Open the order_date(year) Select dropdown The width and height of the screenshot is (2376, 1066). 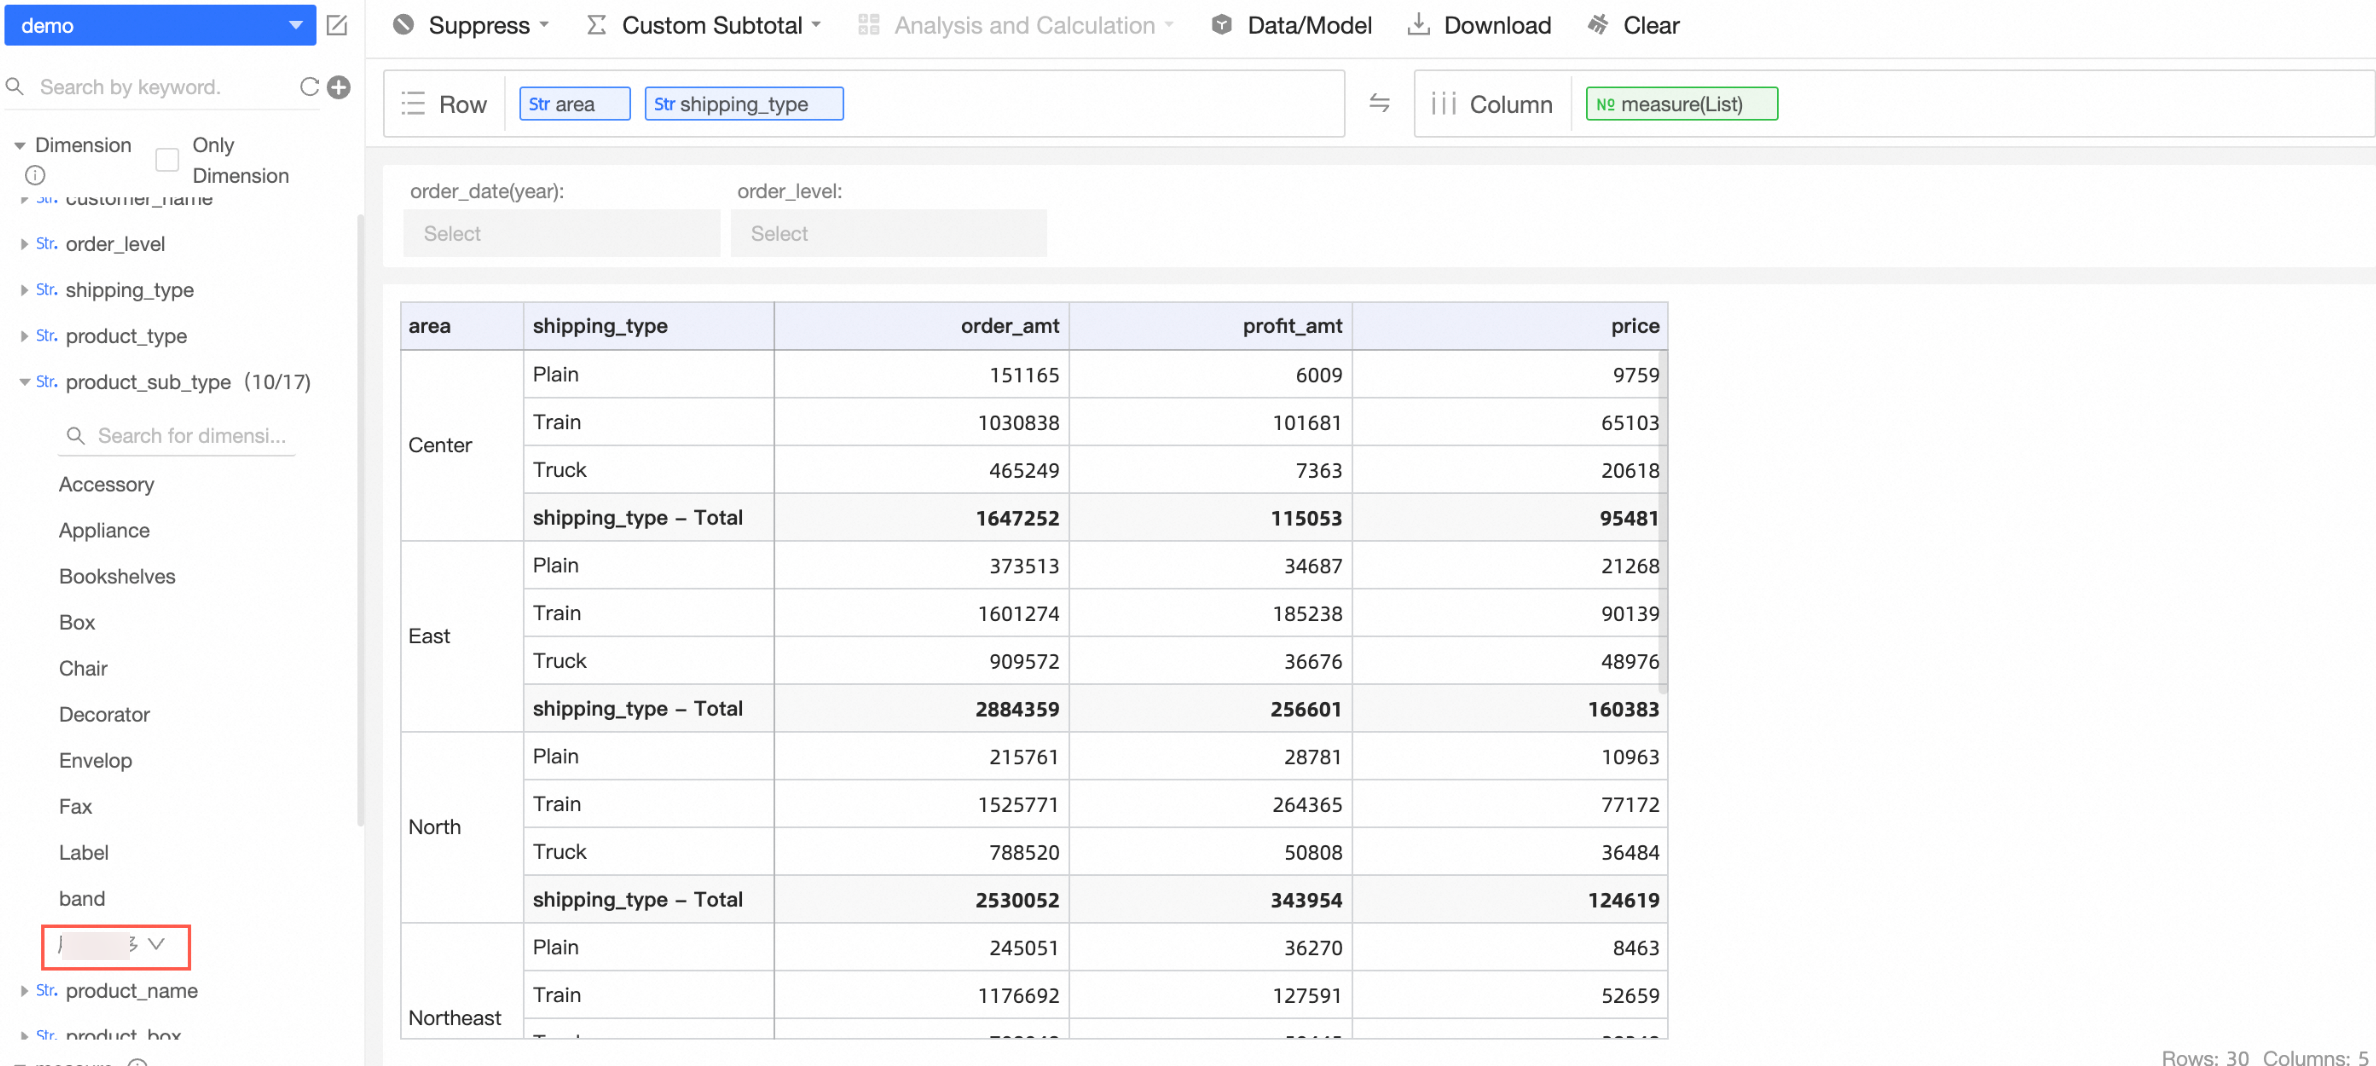(561, 233)
